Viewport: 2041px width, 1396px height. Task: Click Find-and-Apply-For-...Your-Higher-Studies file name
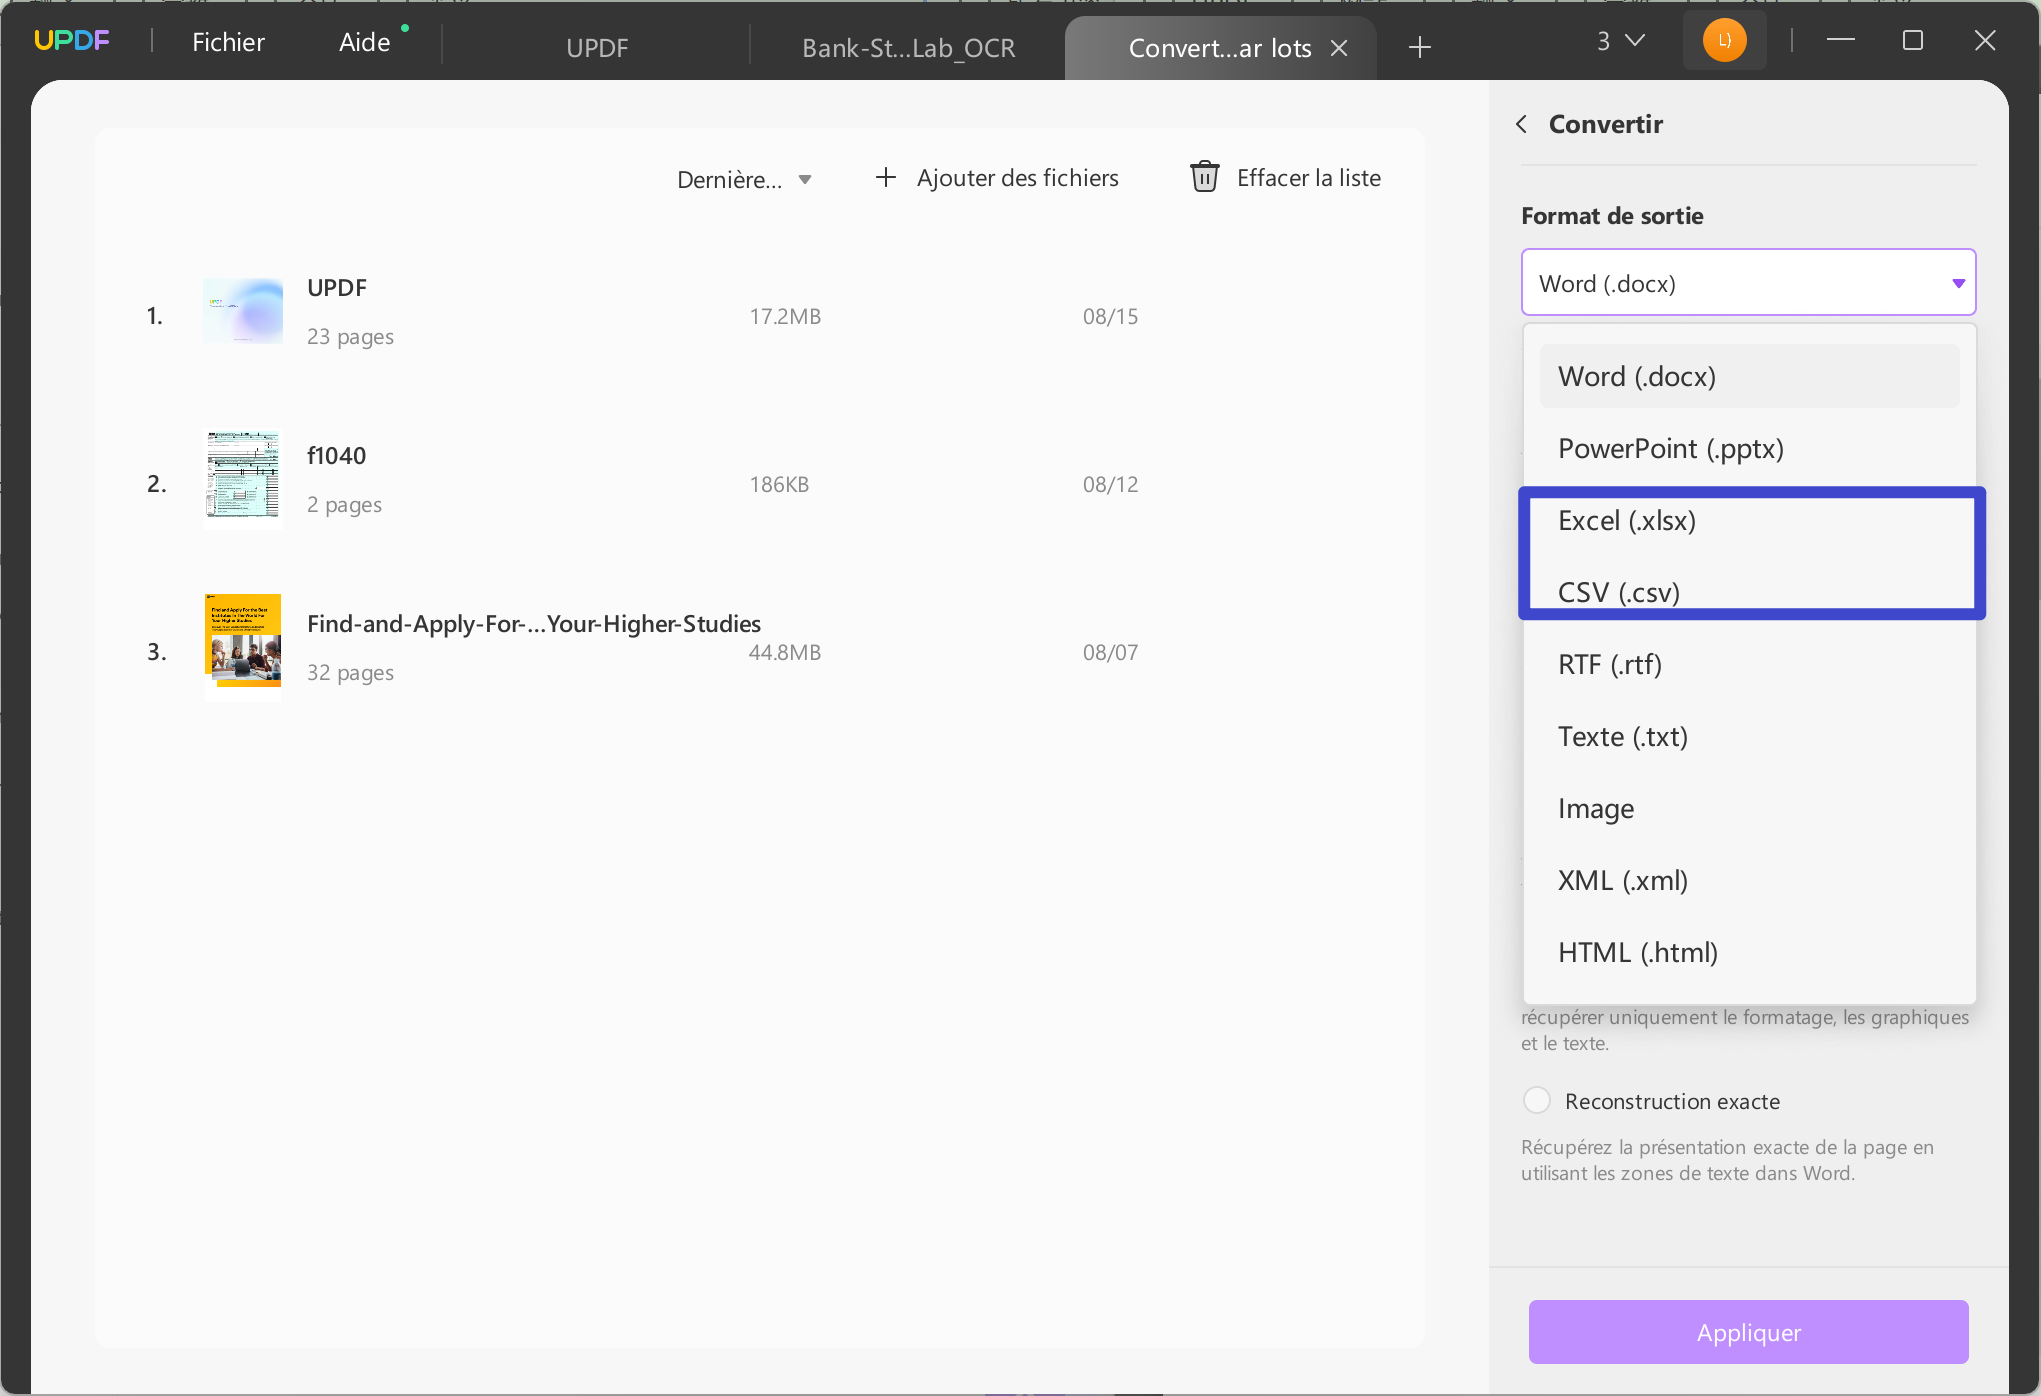[534, 624]
